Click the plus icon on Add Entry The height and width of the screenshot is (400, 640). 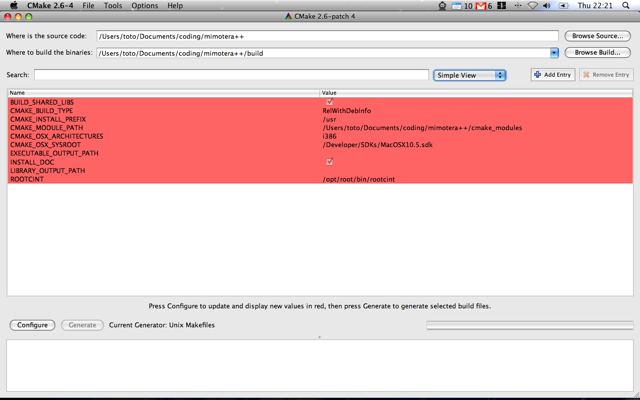point(537,75)
